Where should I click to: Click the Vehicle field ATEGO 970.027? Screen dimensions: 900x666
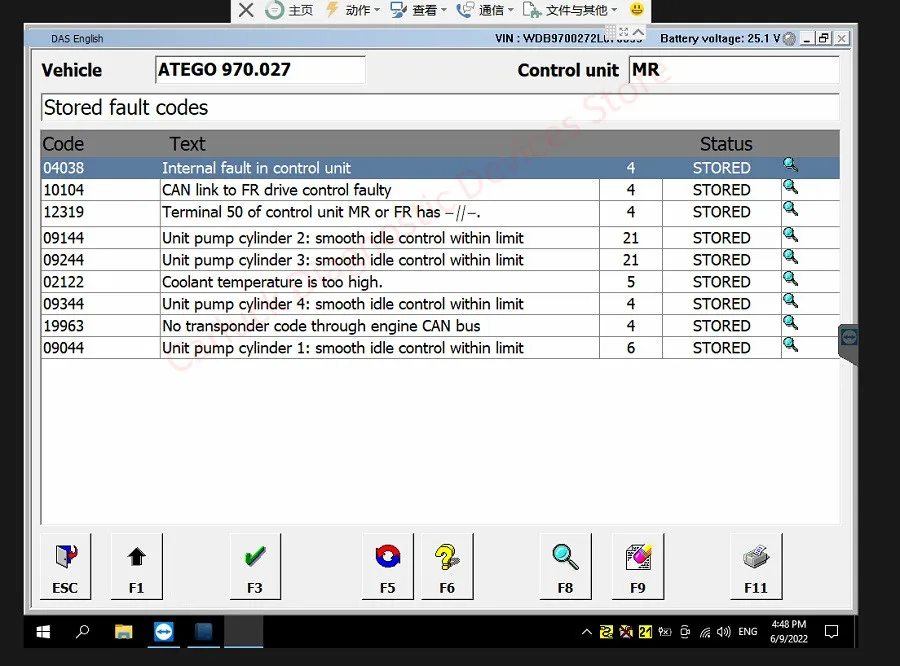(x=260, y=70)
